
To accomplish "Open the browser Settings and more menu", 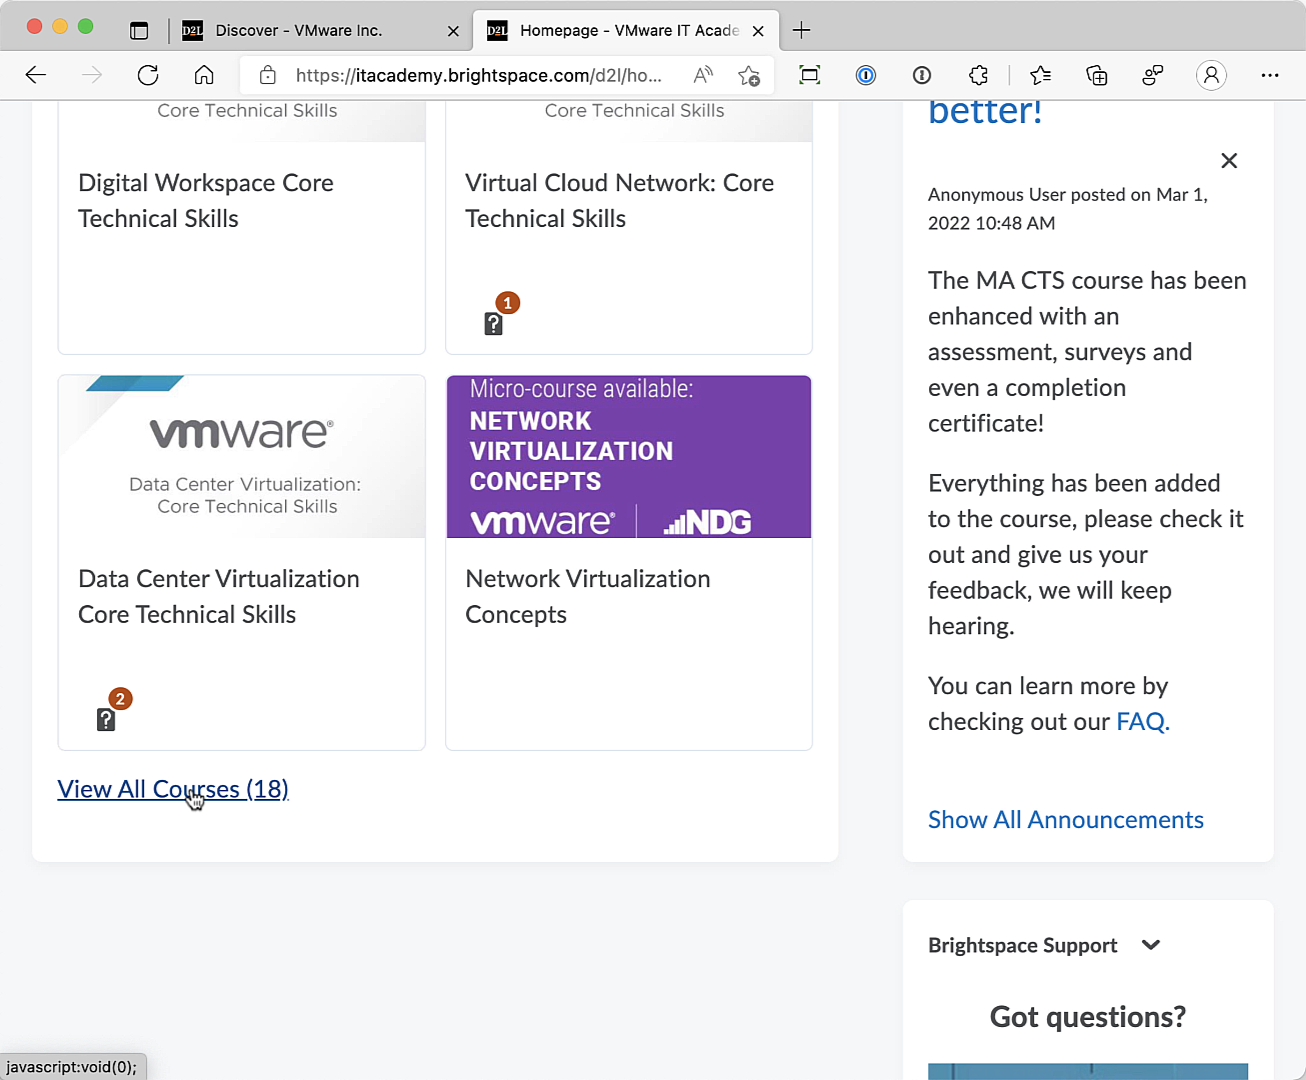I will click(x=1269, y=75).
